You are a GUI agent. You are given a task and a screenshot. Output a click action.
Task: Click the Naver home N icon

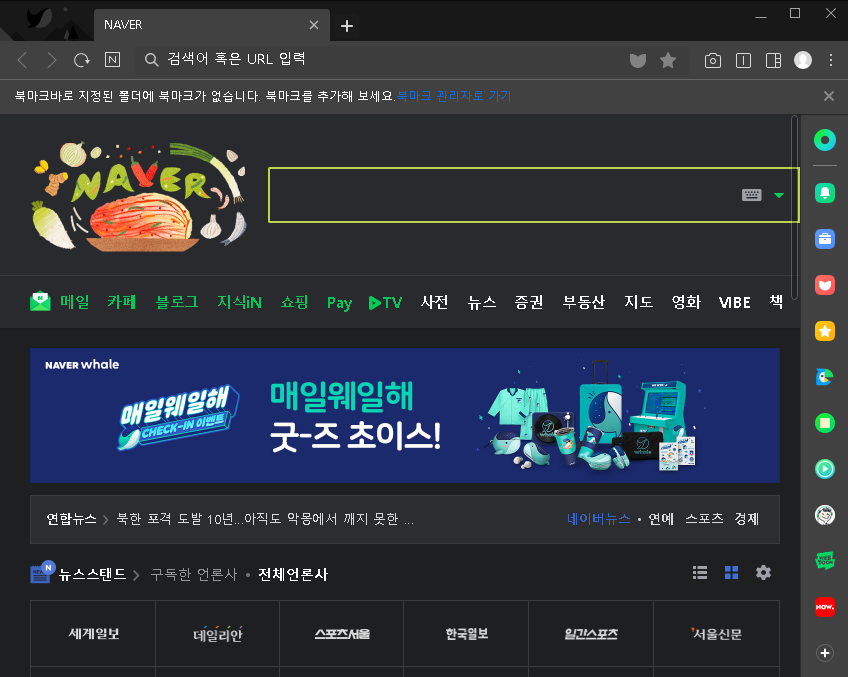[x=112, y=59]
